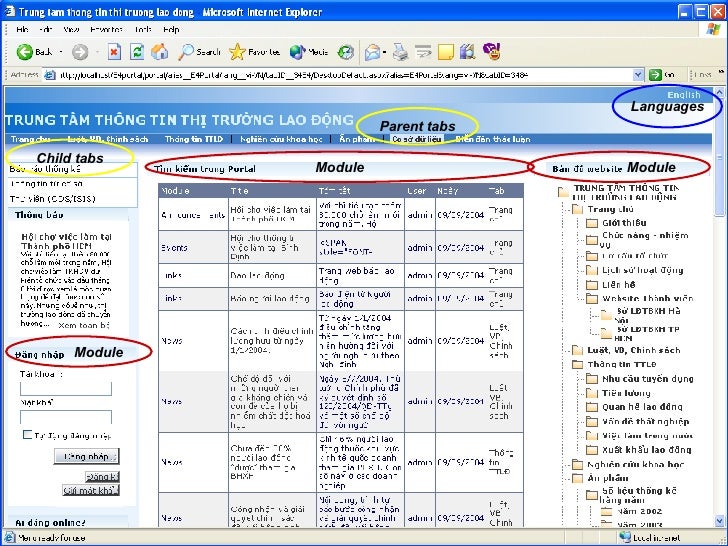This screenshot has width=728, height=546.
Task: Open the Media toolbar icon
Action: pos(297,52)
